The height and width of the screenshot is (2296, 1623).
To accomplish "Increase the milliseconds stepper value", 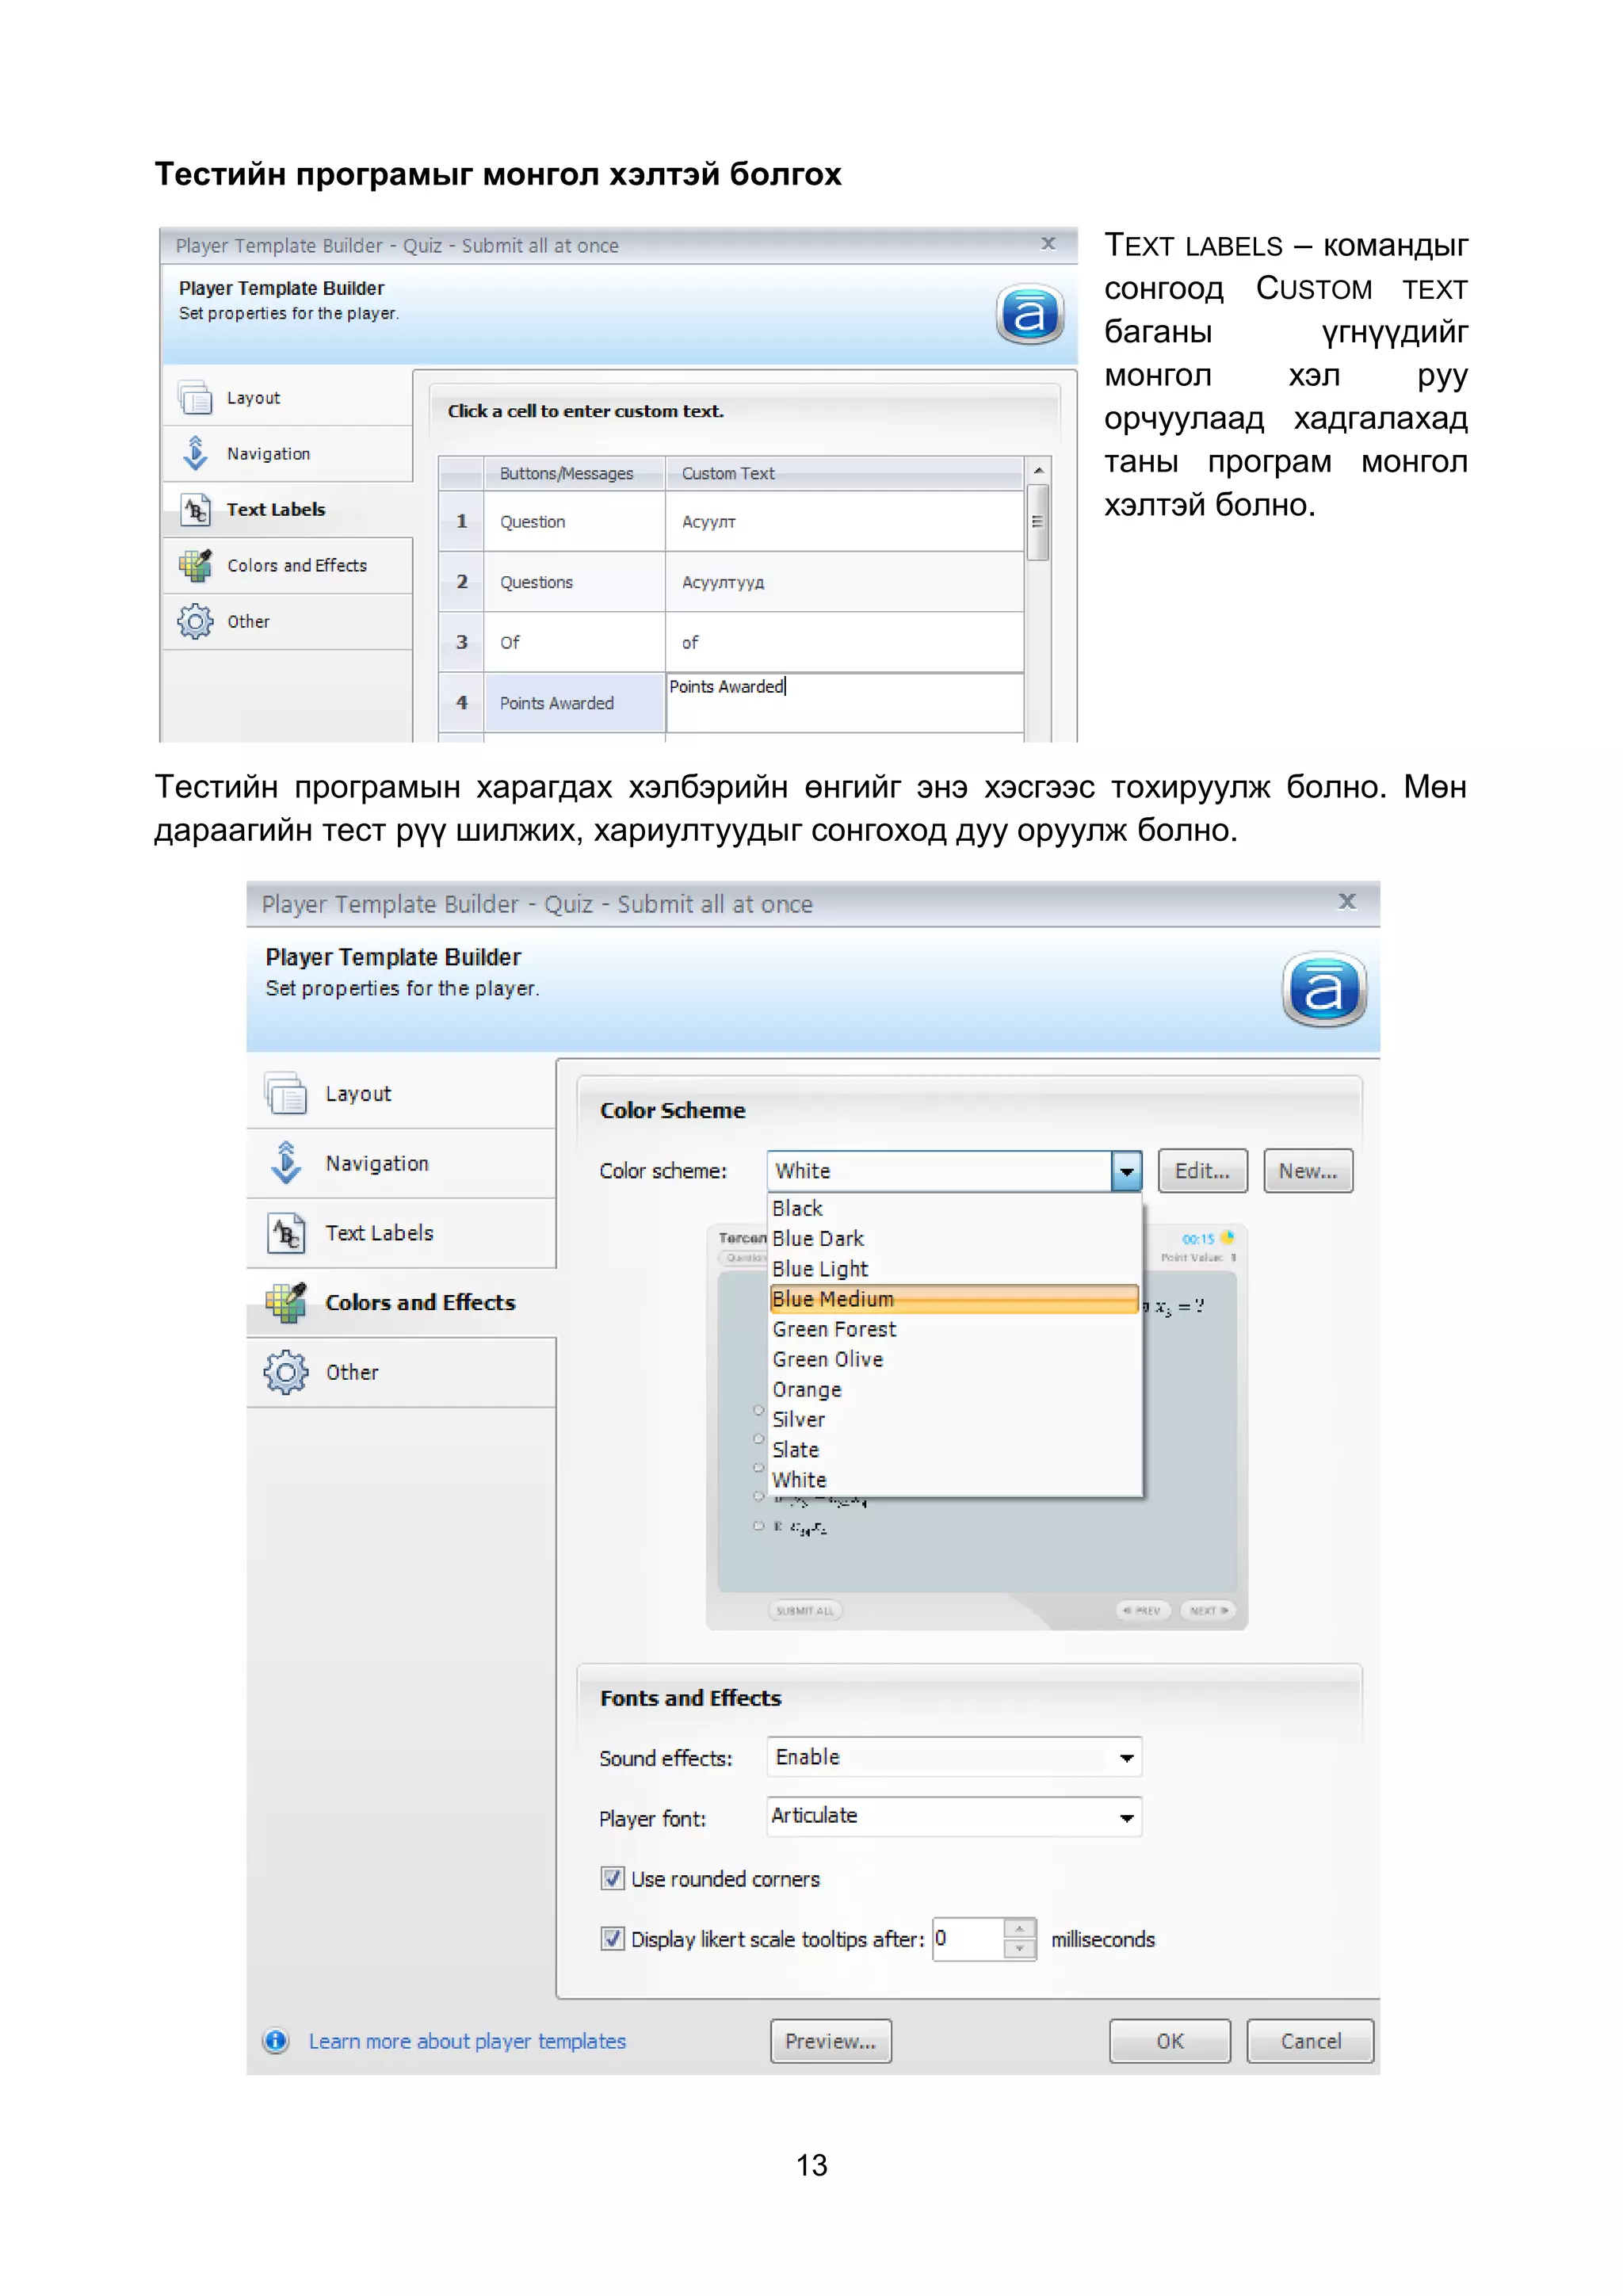I will [x=1019, y=1929].
